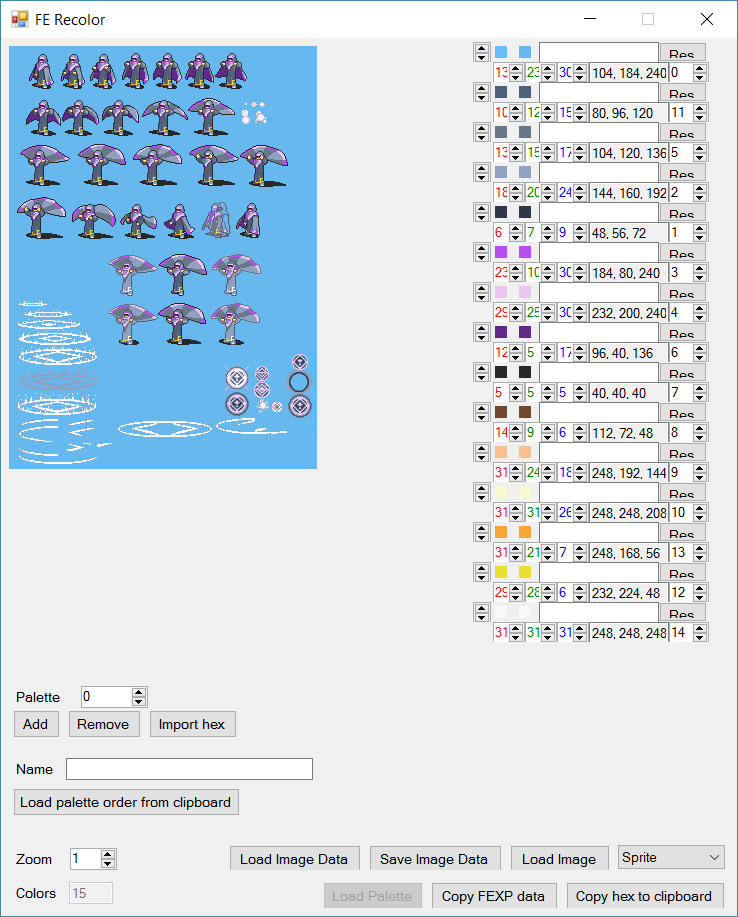Viewport: 738px width, 917px height.
Task: Click into the Zoom value field
Action: pos(85,859)
